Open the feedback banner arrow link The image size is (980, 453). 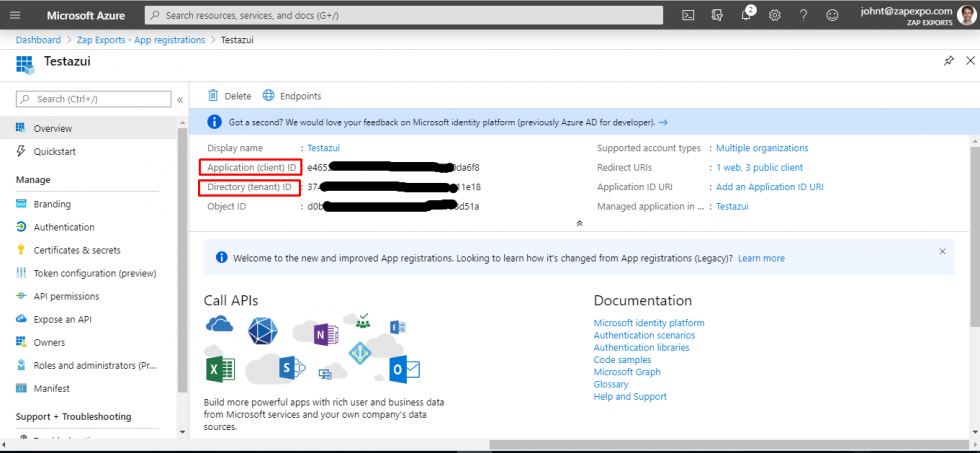coord(663,122)
